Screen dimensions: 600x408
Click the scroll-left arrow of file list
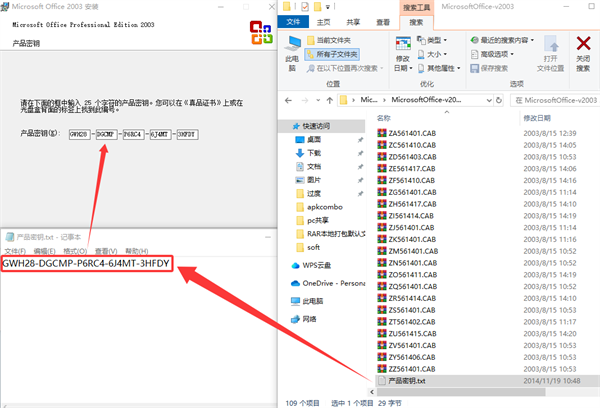click(372, 392)
